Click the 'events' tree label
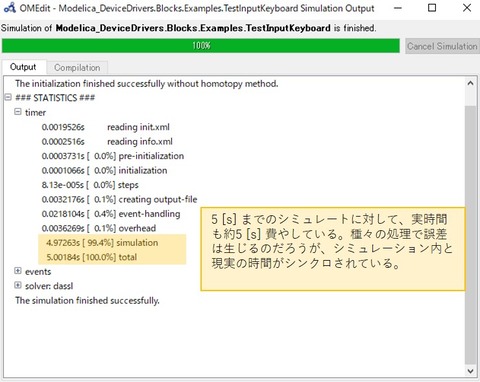Screen dimensions: 480x382 click(x=38, y=271)
